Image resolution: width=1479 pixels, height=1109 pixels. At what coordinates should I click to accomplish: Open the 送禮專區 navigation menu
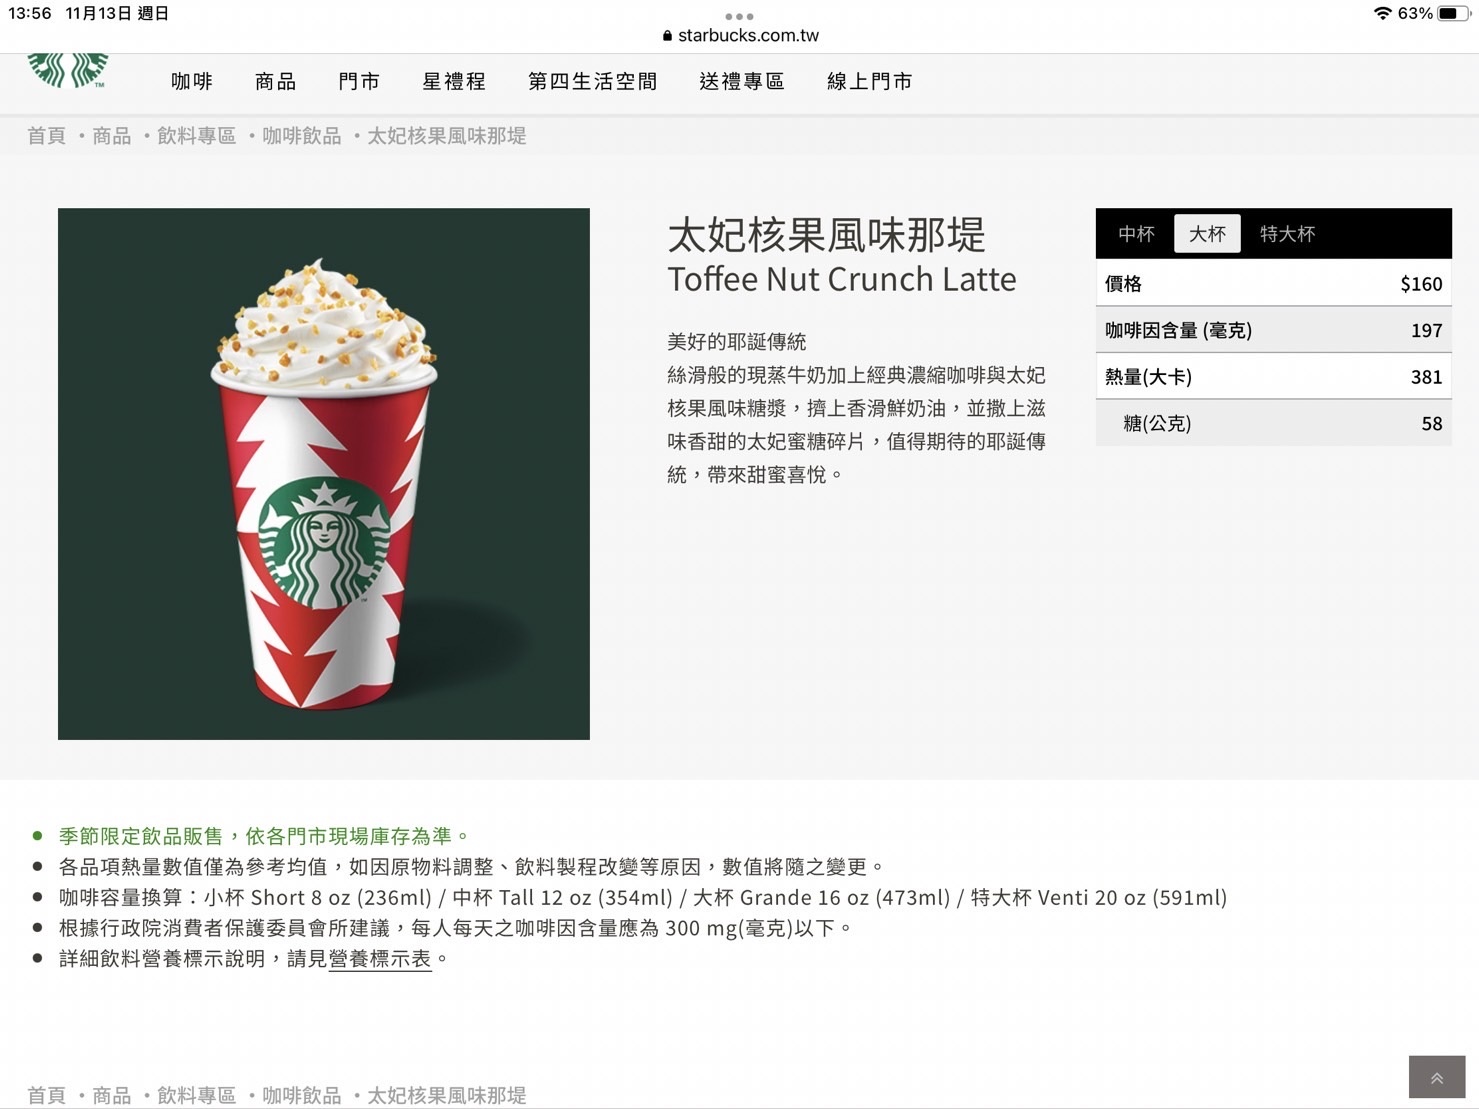click(x=742, y=81)
